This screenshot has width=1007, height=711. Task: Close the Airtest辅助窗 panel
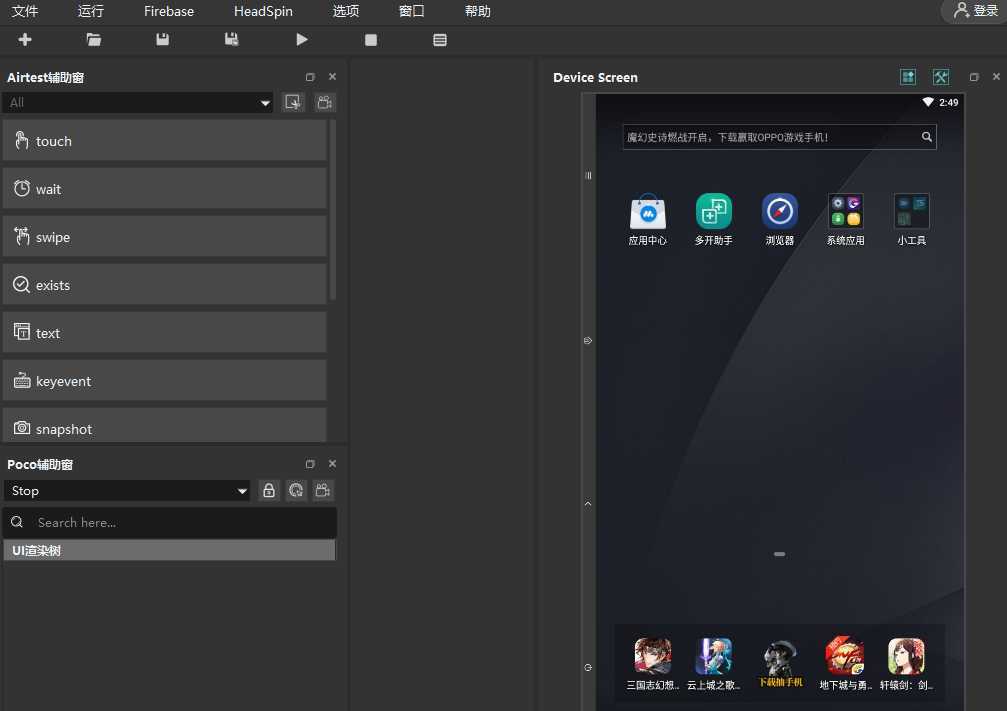click(x=332, y=76)
